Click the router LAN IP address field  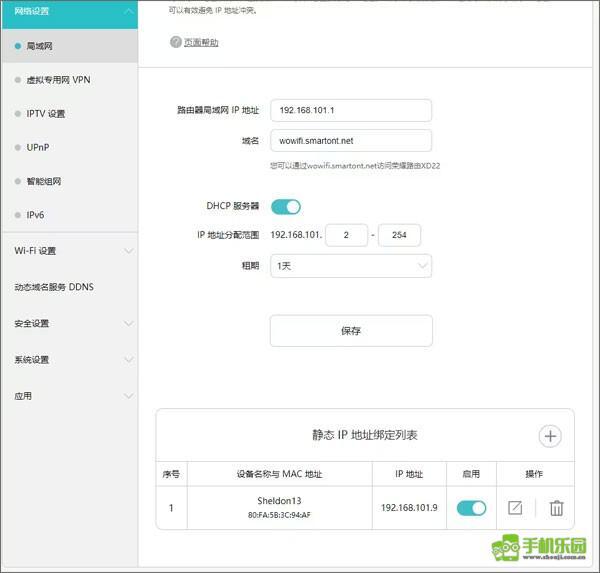pos(351,110)
